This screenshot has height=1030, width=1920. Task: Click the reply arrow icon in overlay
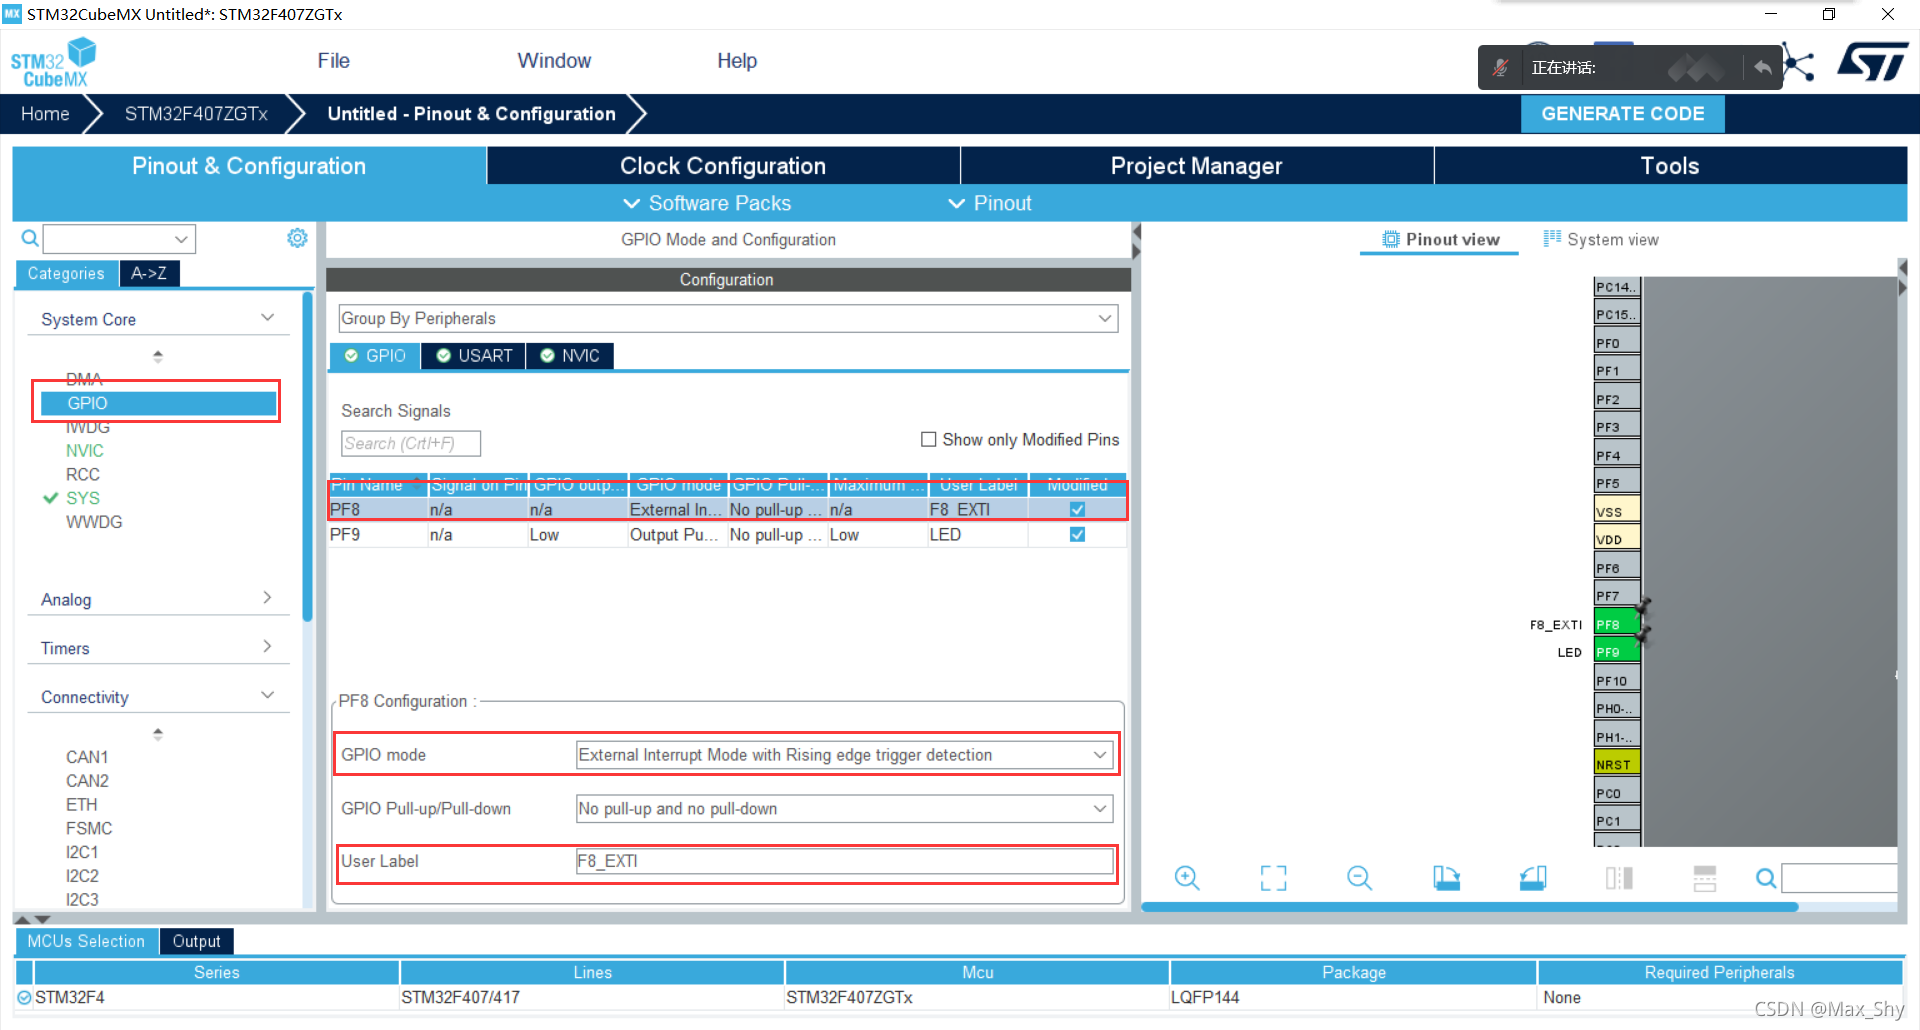pos(1762,68)
